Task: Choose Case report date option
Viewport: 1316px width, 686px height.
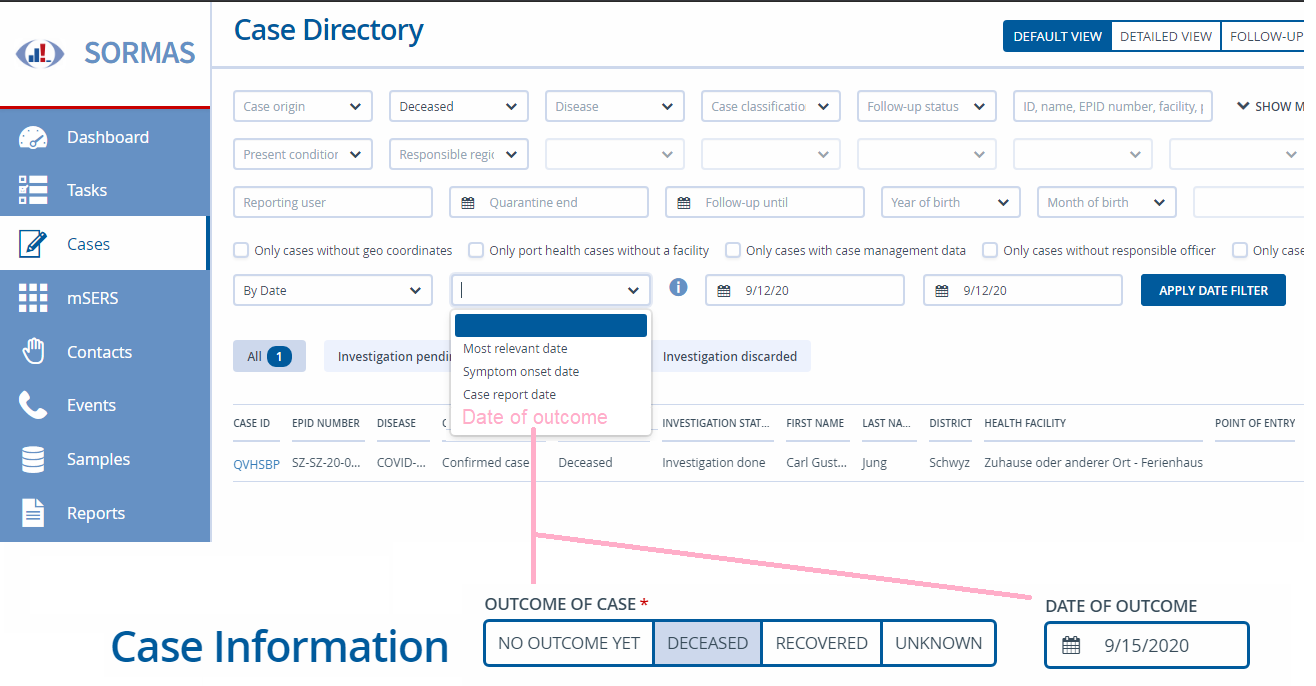Action: pos(551,395)
